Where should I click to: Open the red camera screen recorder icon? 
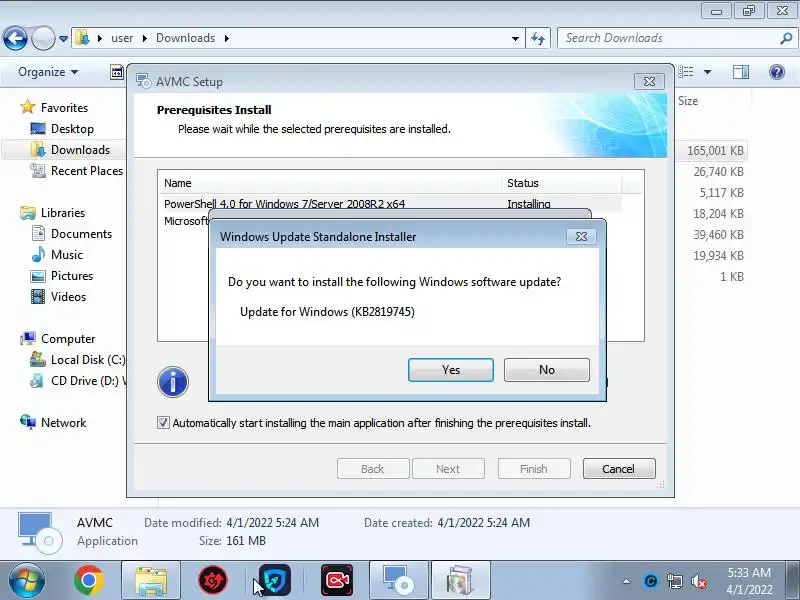337,581
